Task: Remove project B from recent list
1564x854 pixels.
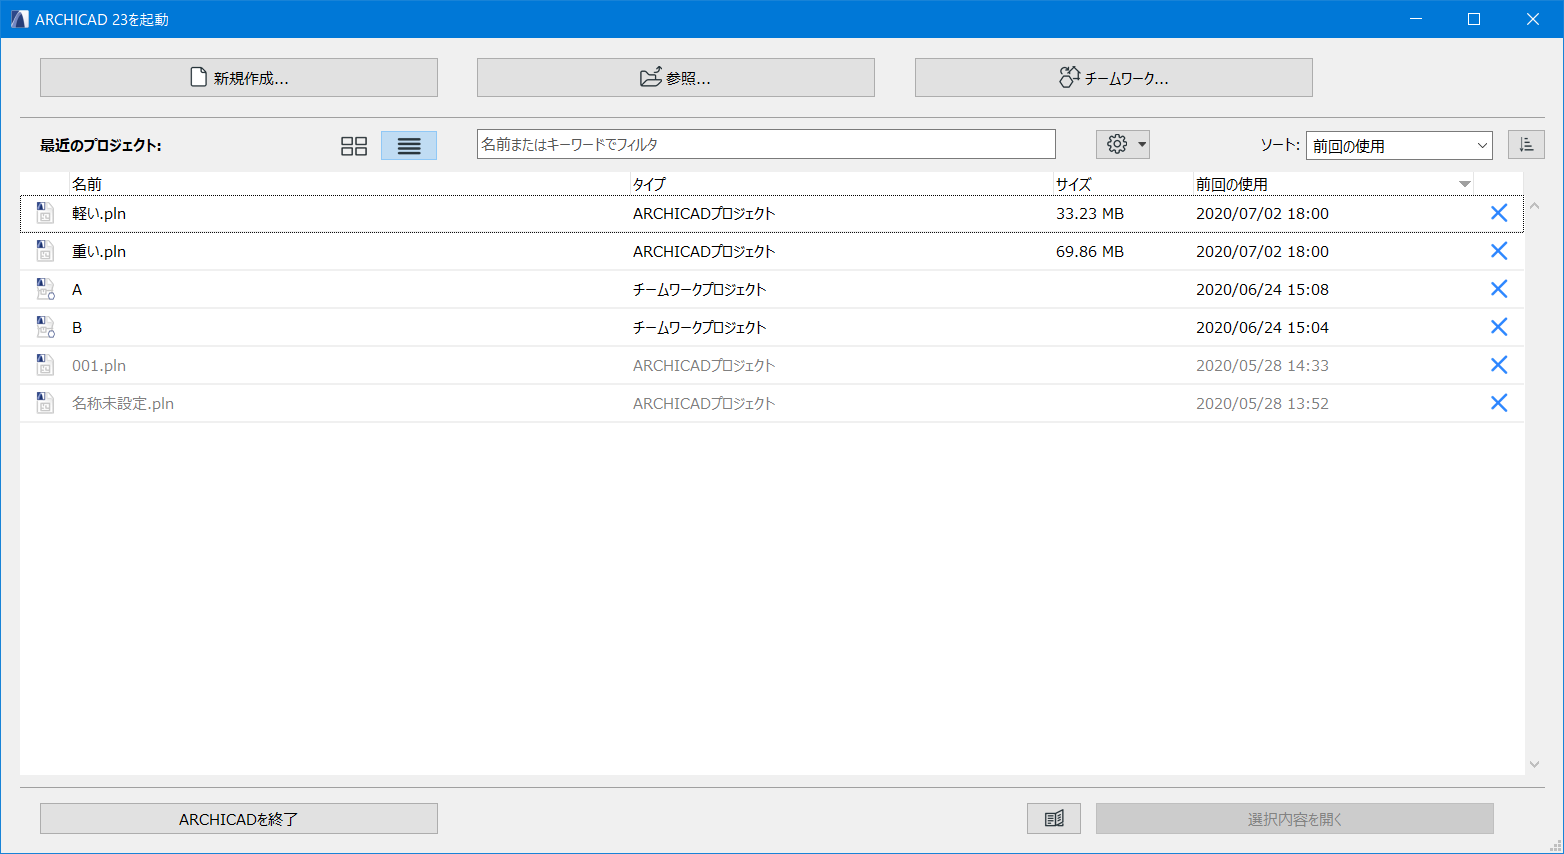Action: (1499, 327)
